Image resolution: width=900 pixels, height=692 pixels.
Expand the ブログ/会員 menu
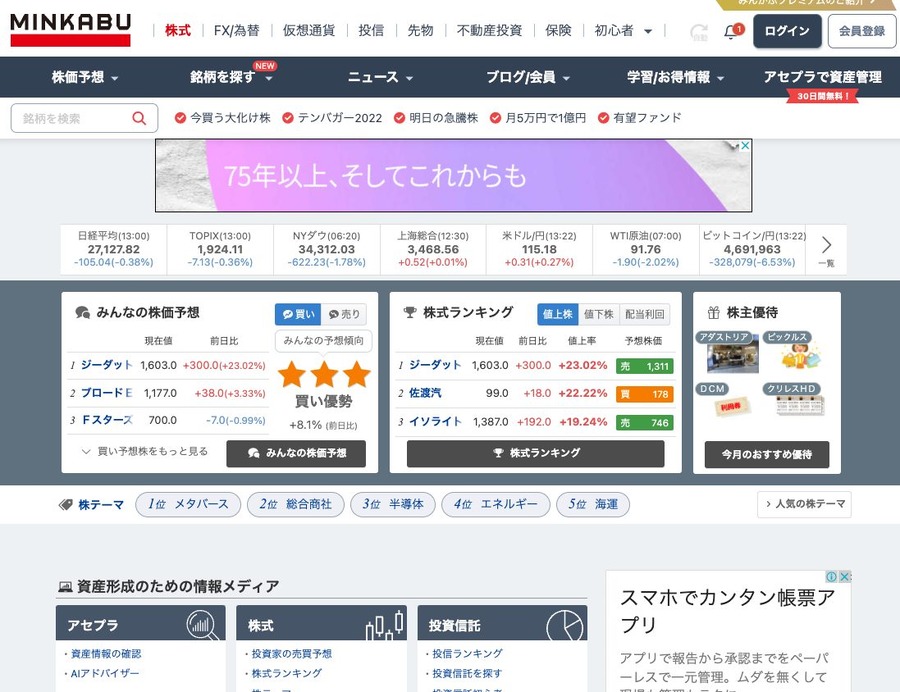(528, 77)
